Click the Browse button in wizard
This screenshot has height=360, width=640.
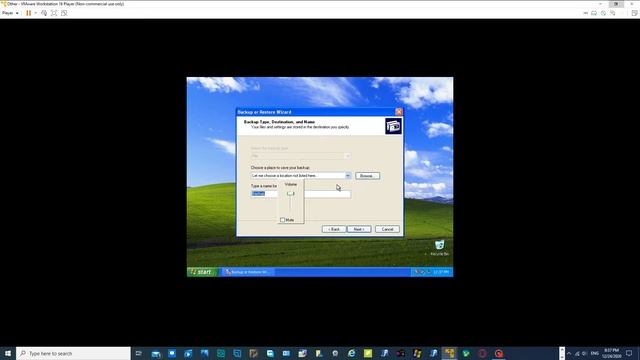[367, 176]
